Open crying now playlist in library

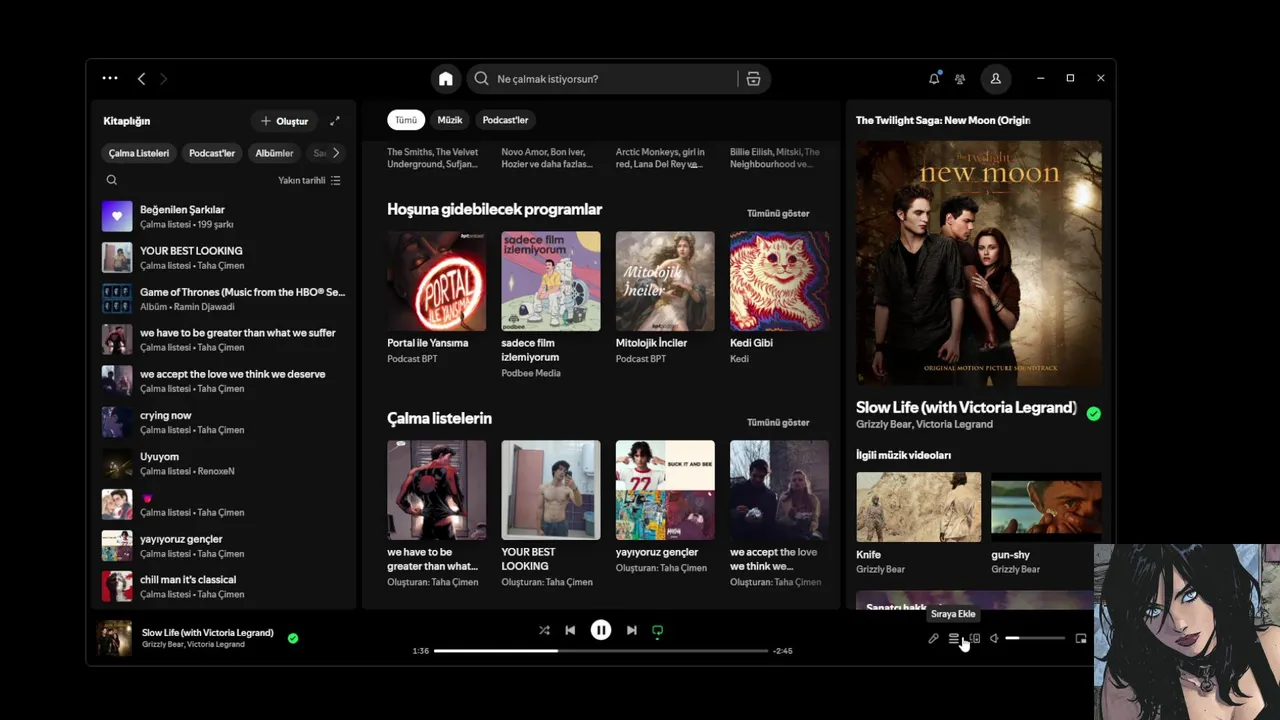pos(223,422)
